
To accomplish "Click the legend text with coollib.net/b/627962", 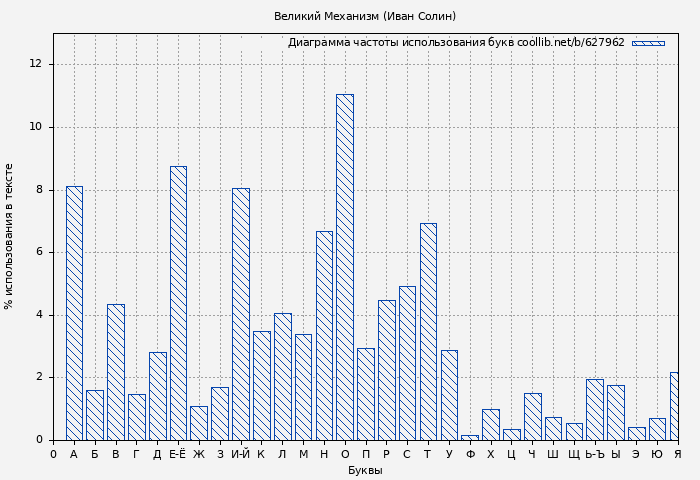I will point(456,43).
